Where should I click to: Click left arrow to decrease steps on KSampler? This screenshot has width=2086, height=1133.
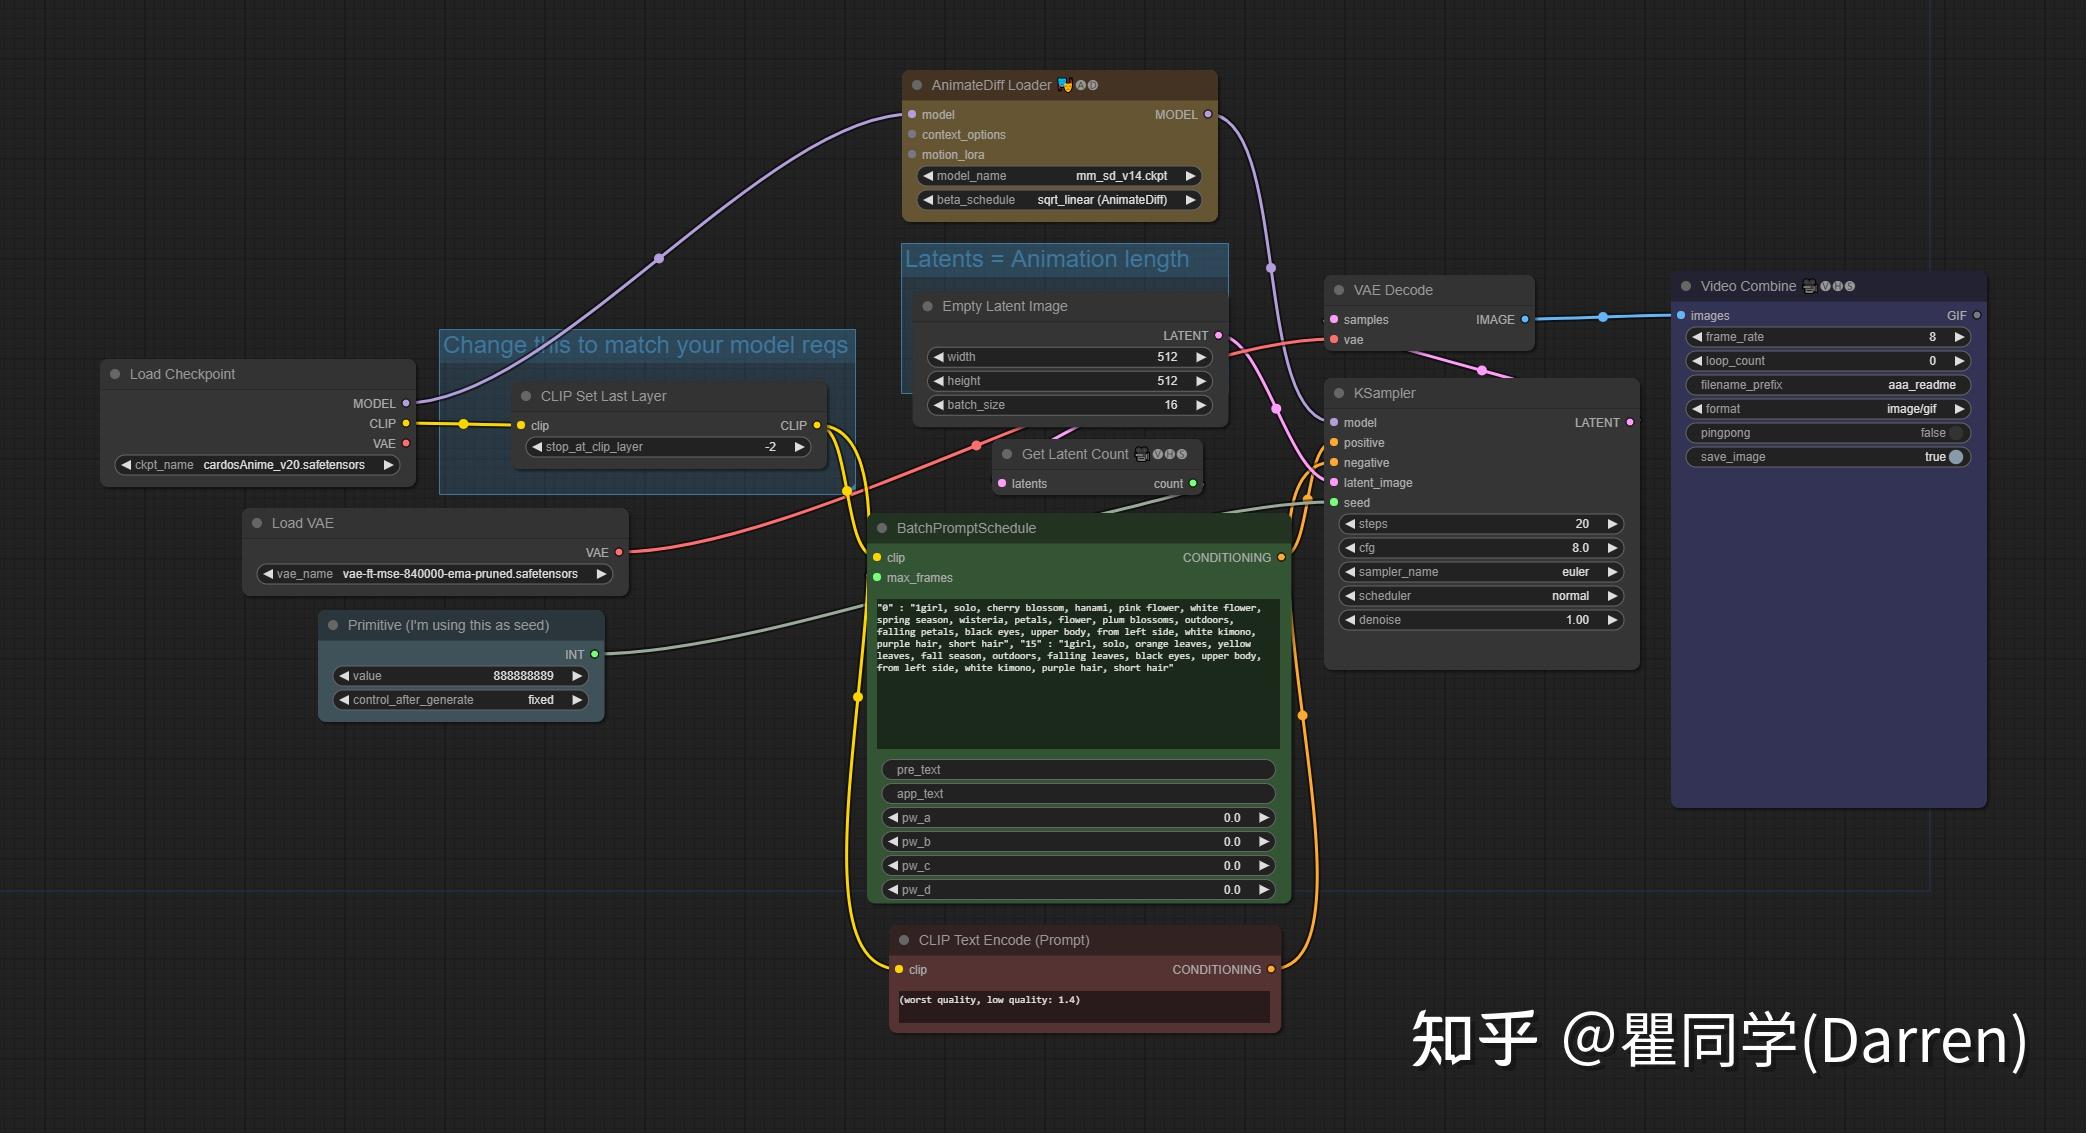[x=1352, y=524]
